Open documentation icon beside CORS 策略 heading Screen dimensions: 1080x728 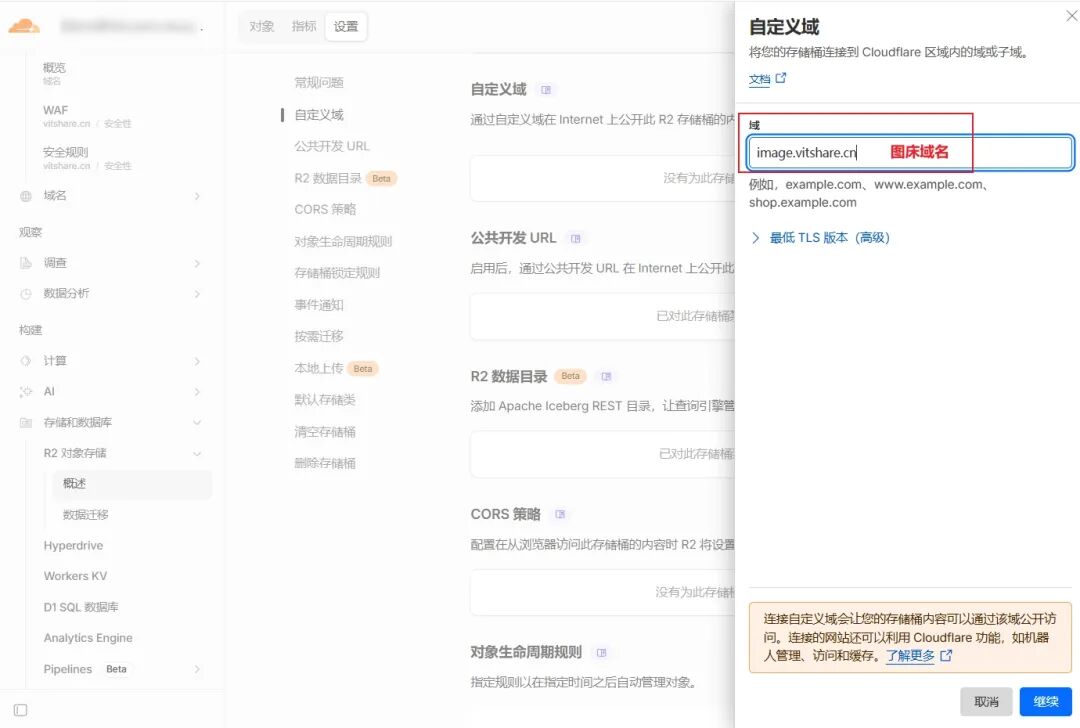coord(560,514)
